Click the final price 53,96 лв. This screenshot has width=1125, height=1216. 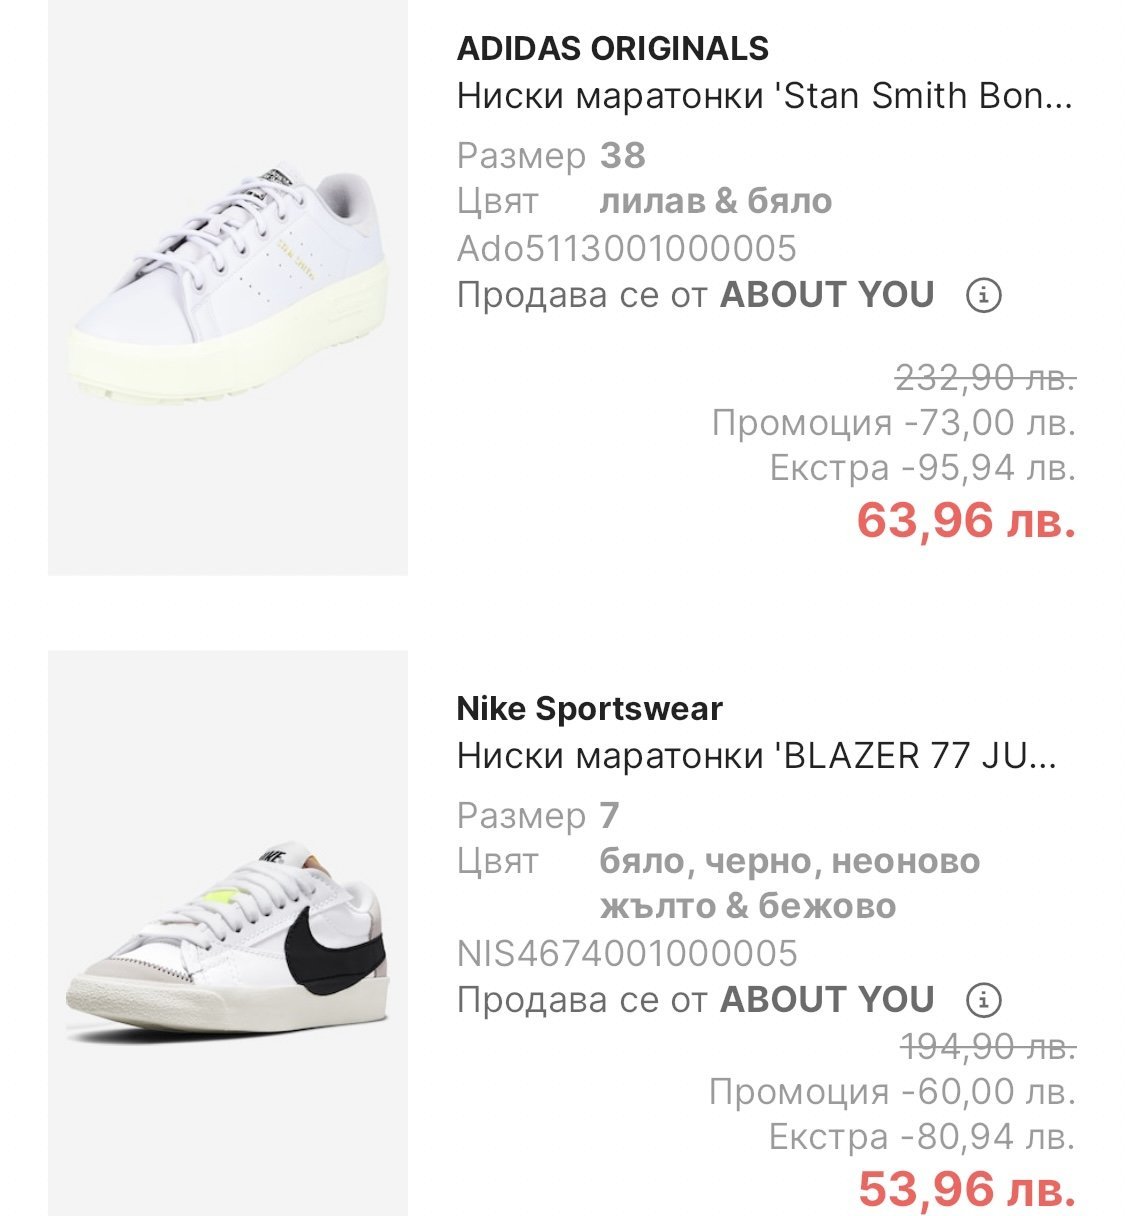pos(966,1188)
